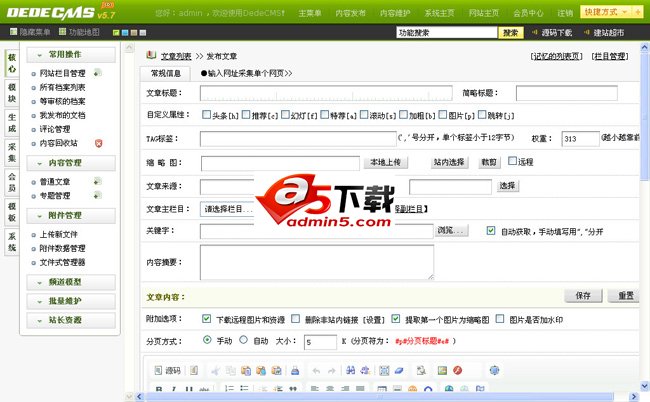
Task: Click the 文章标题 title input field
Action: (x=326, y=93)
